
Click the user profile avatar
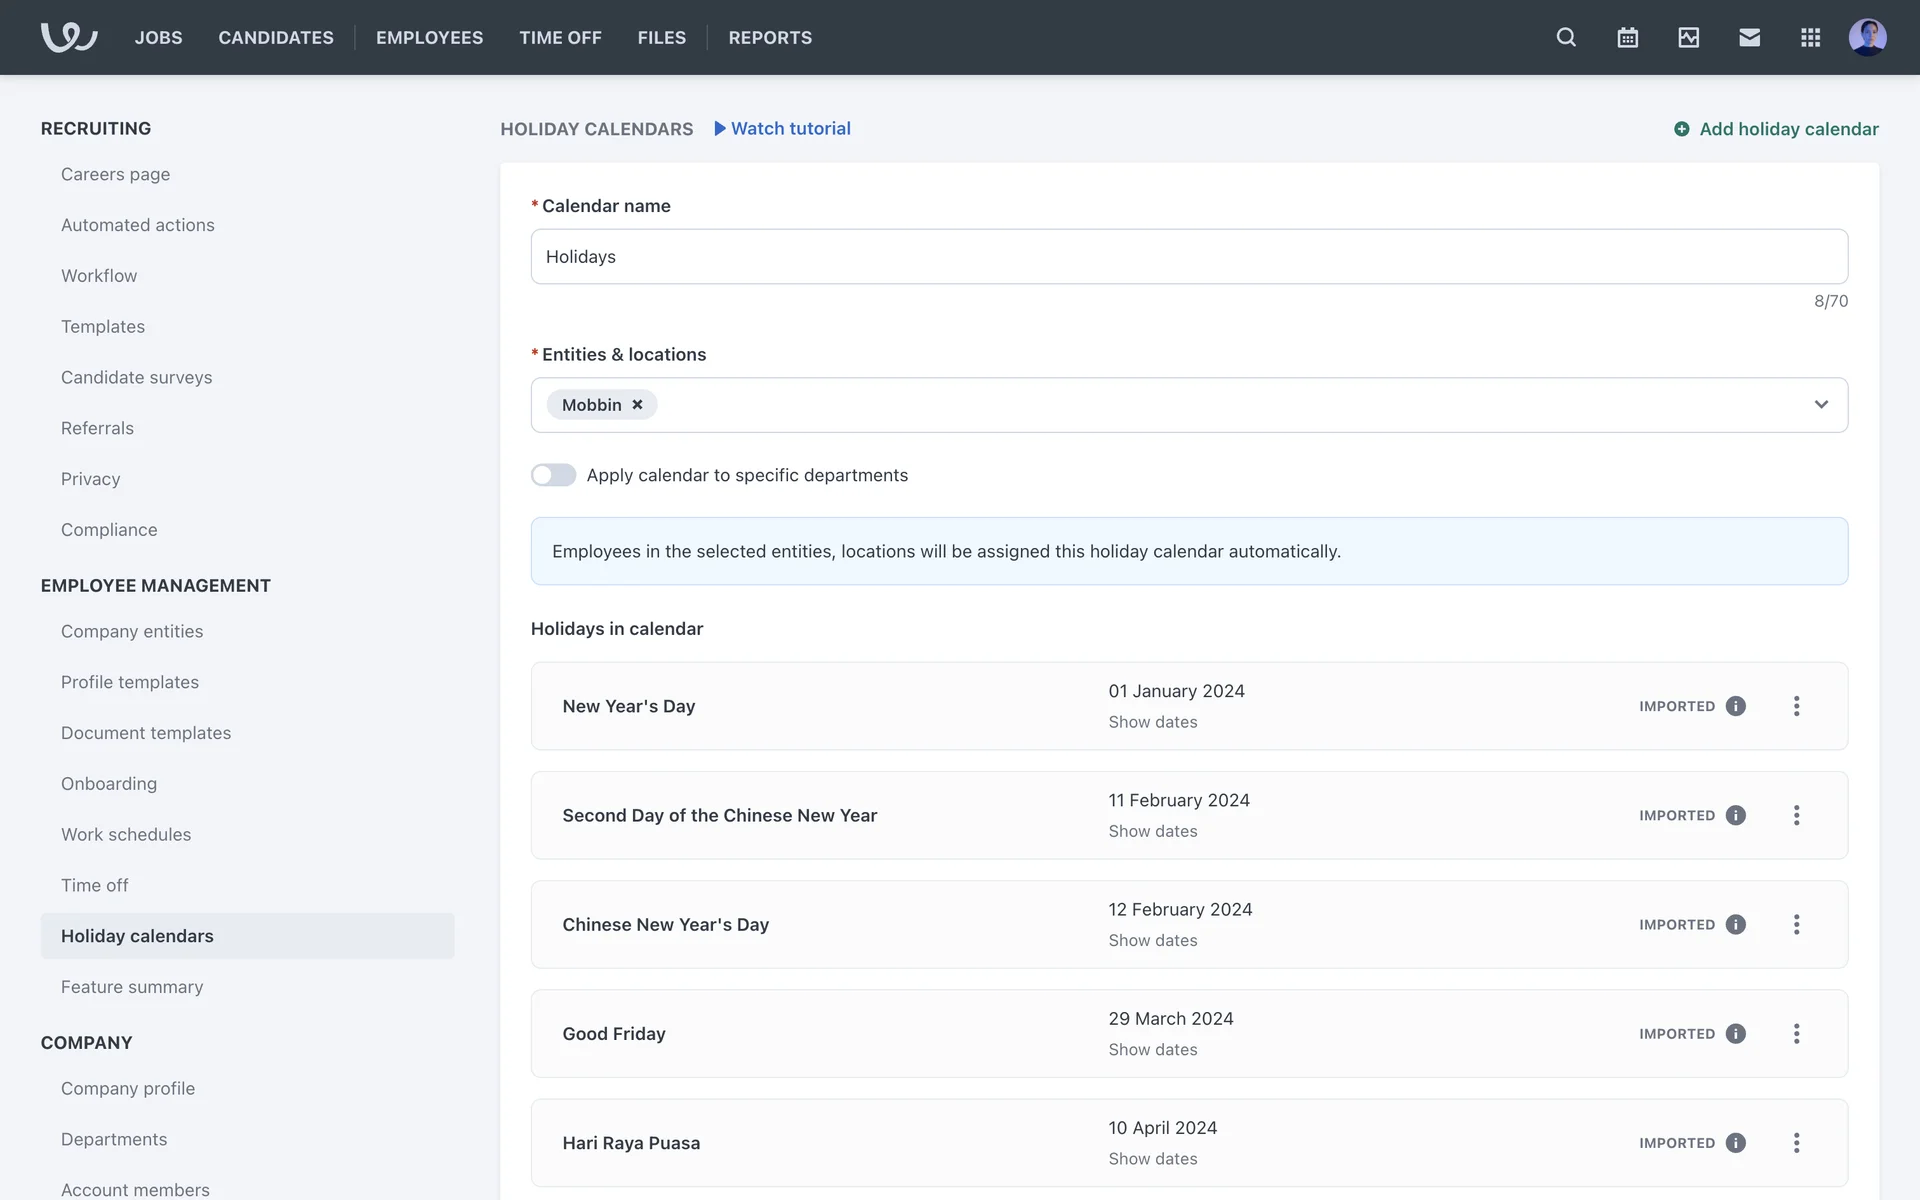click(x=1867, y=37)
